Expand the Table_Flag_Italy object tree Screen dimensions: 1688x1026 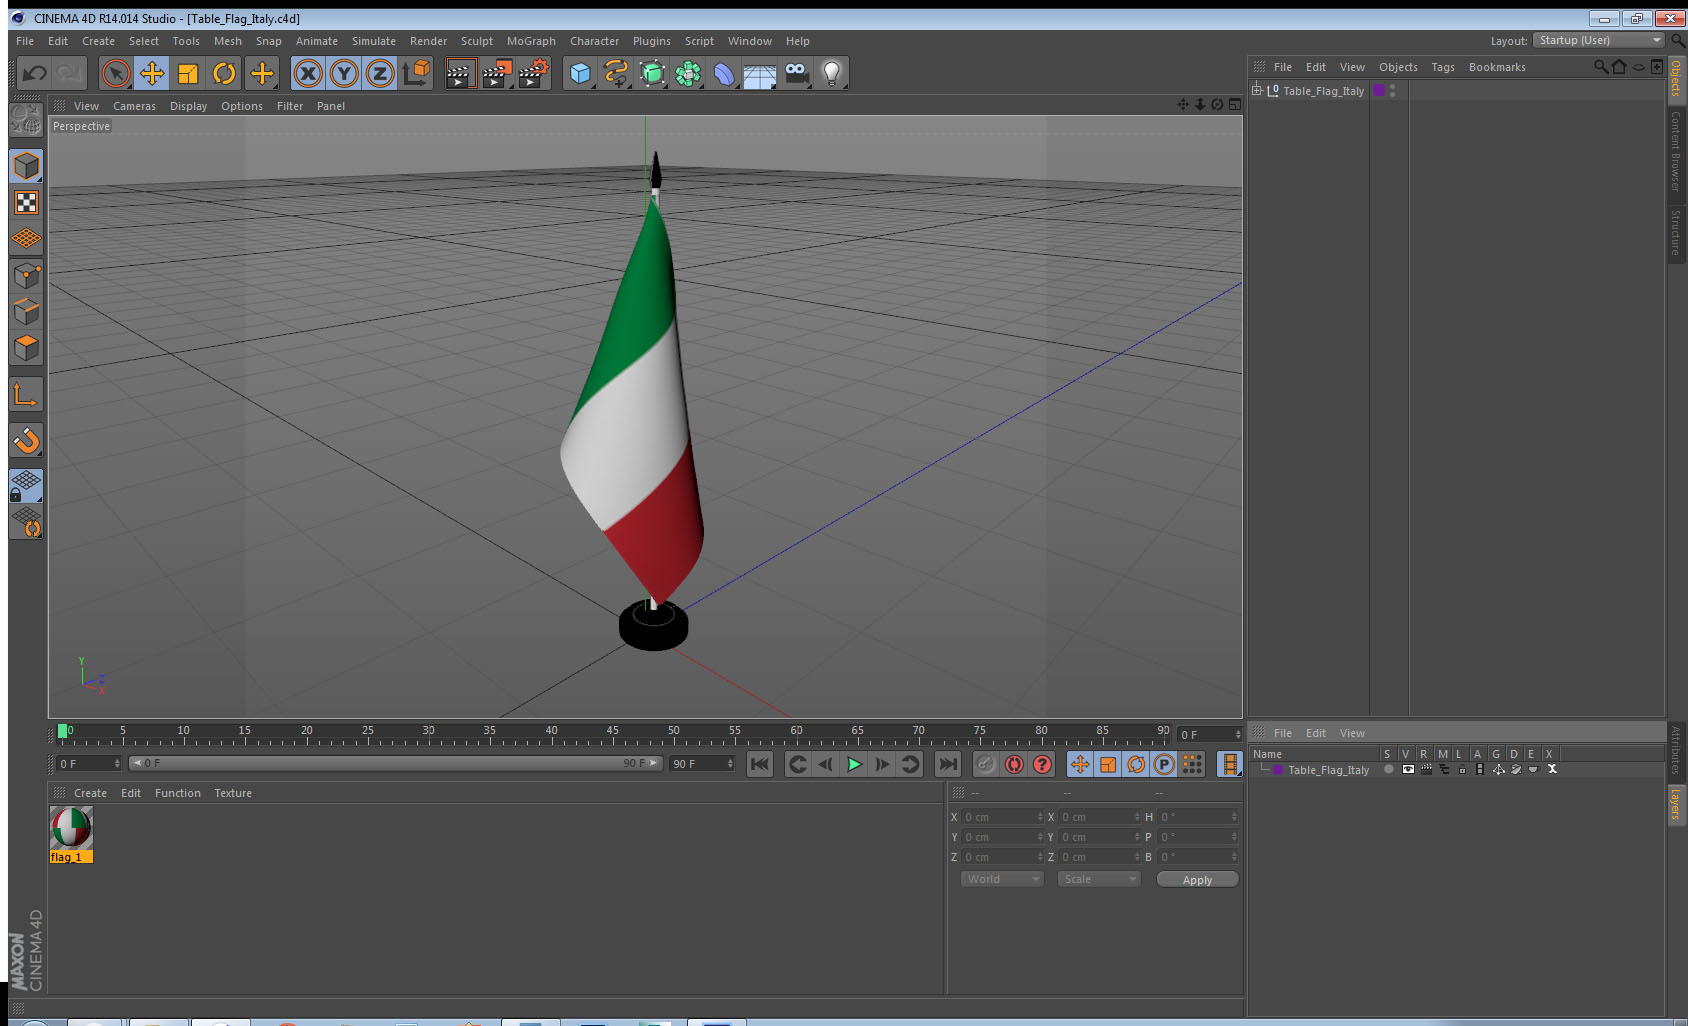tap(1257, 90)
